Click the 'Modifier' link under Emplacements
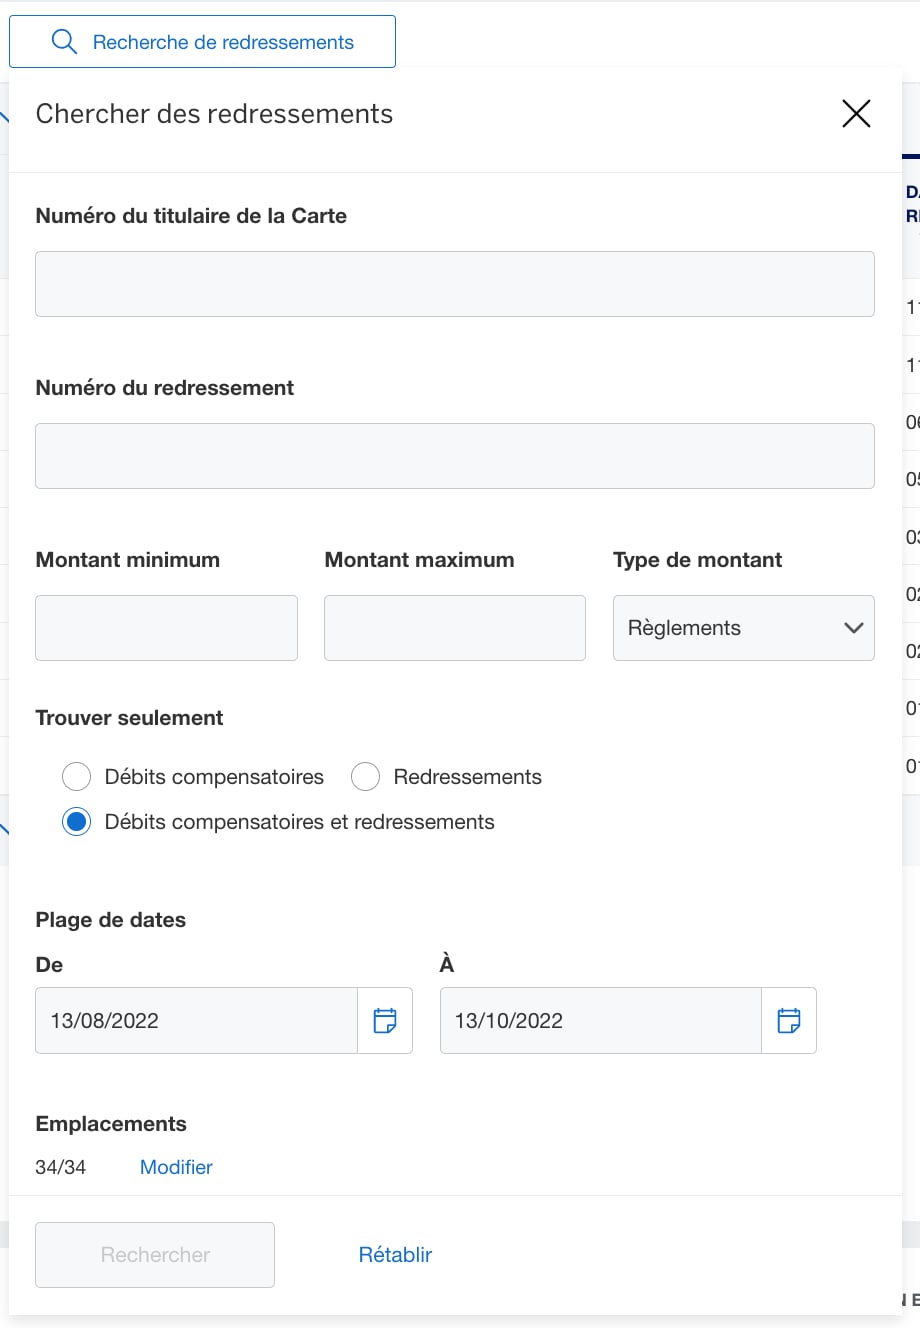Screen dimensions: 920x1328 176,1167
